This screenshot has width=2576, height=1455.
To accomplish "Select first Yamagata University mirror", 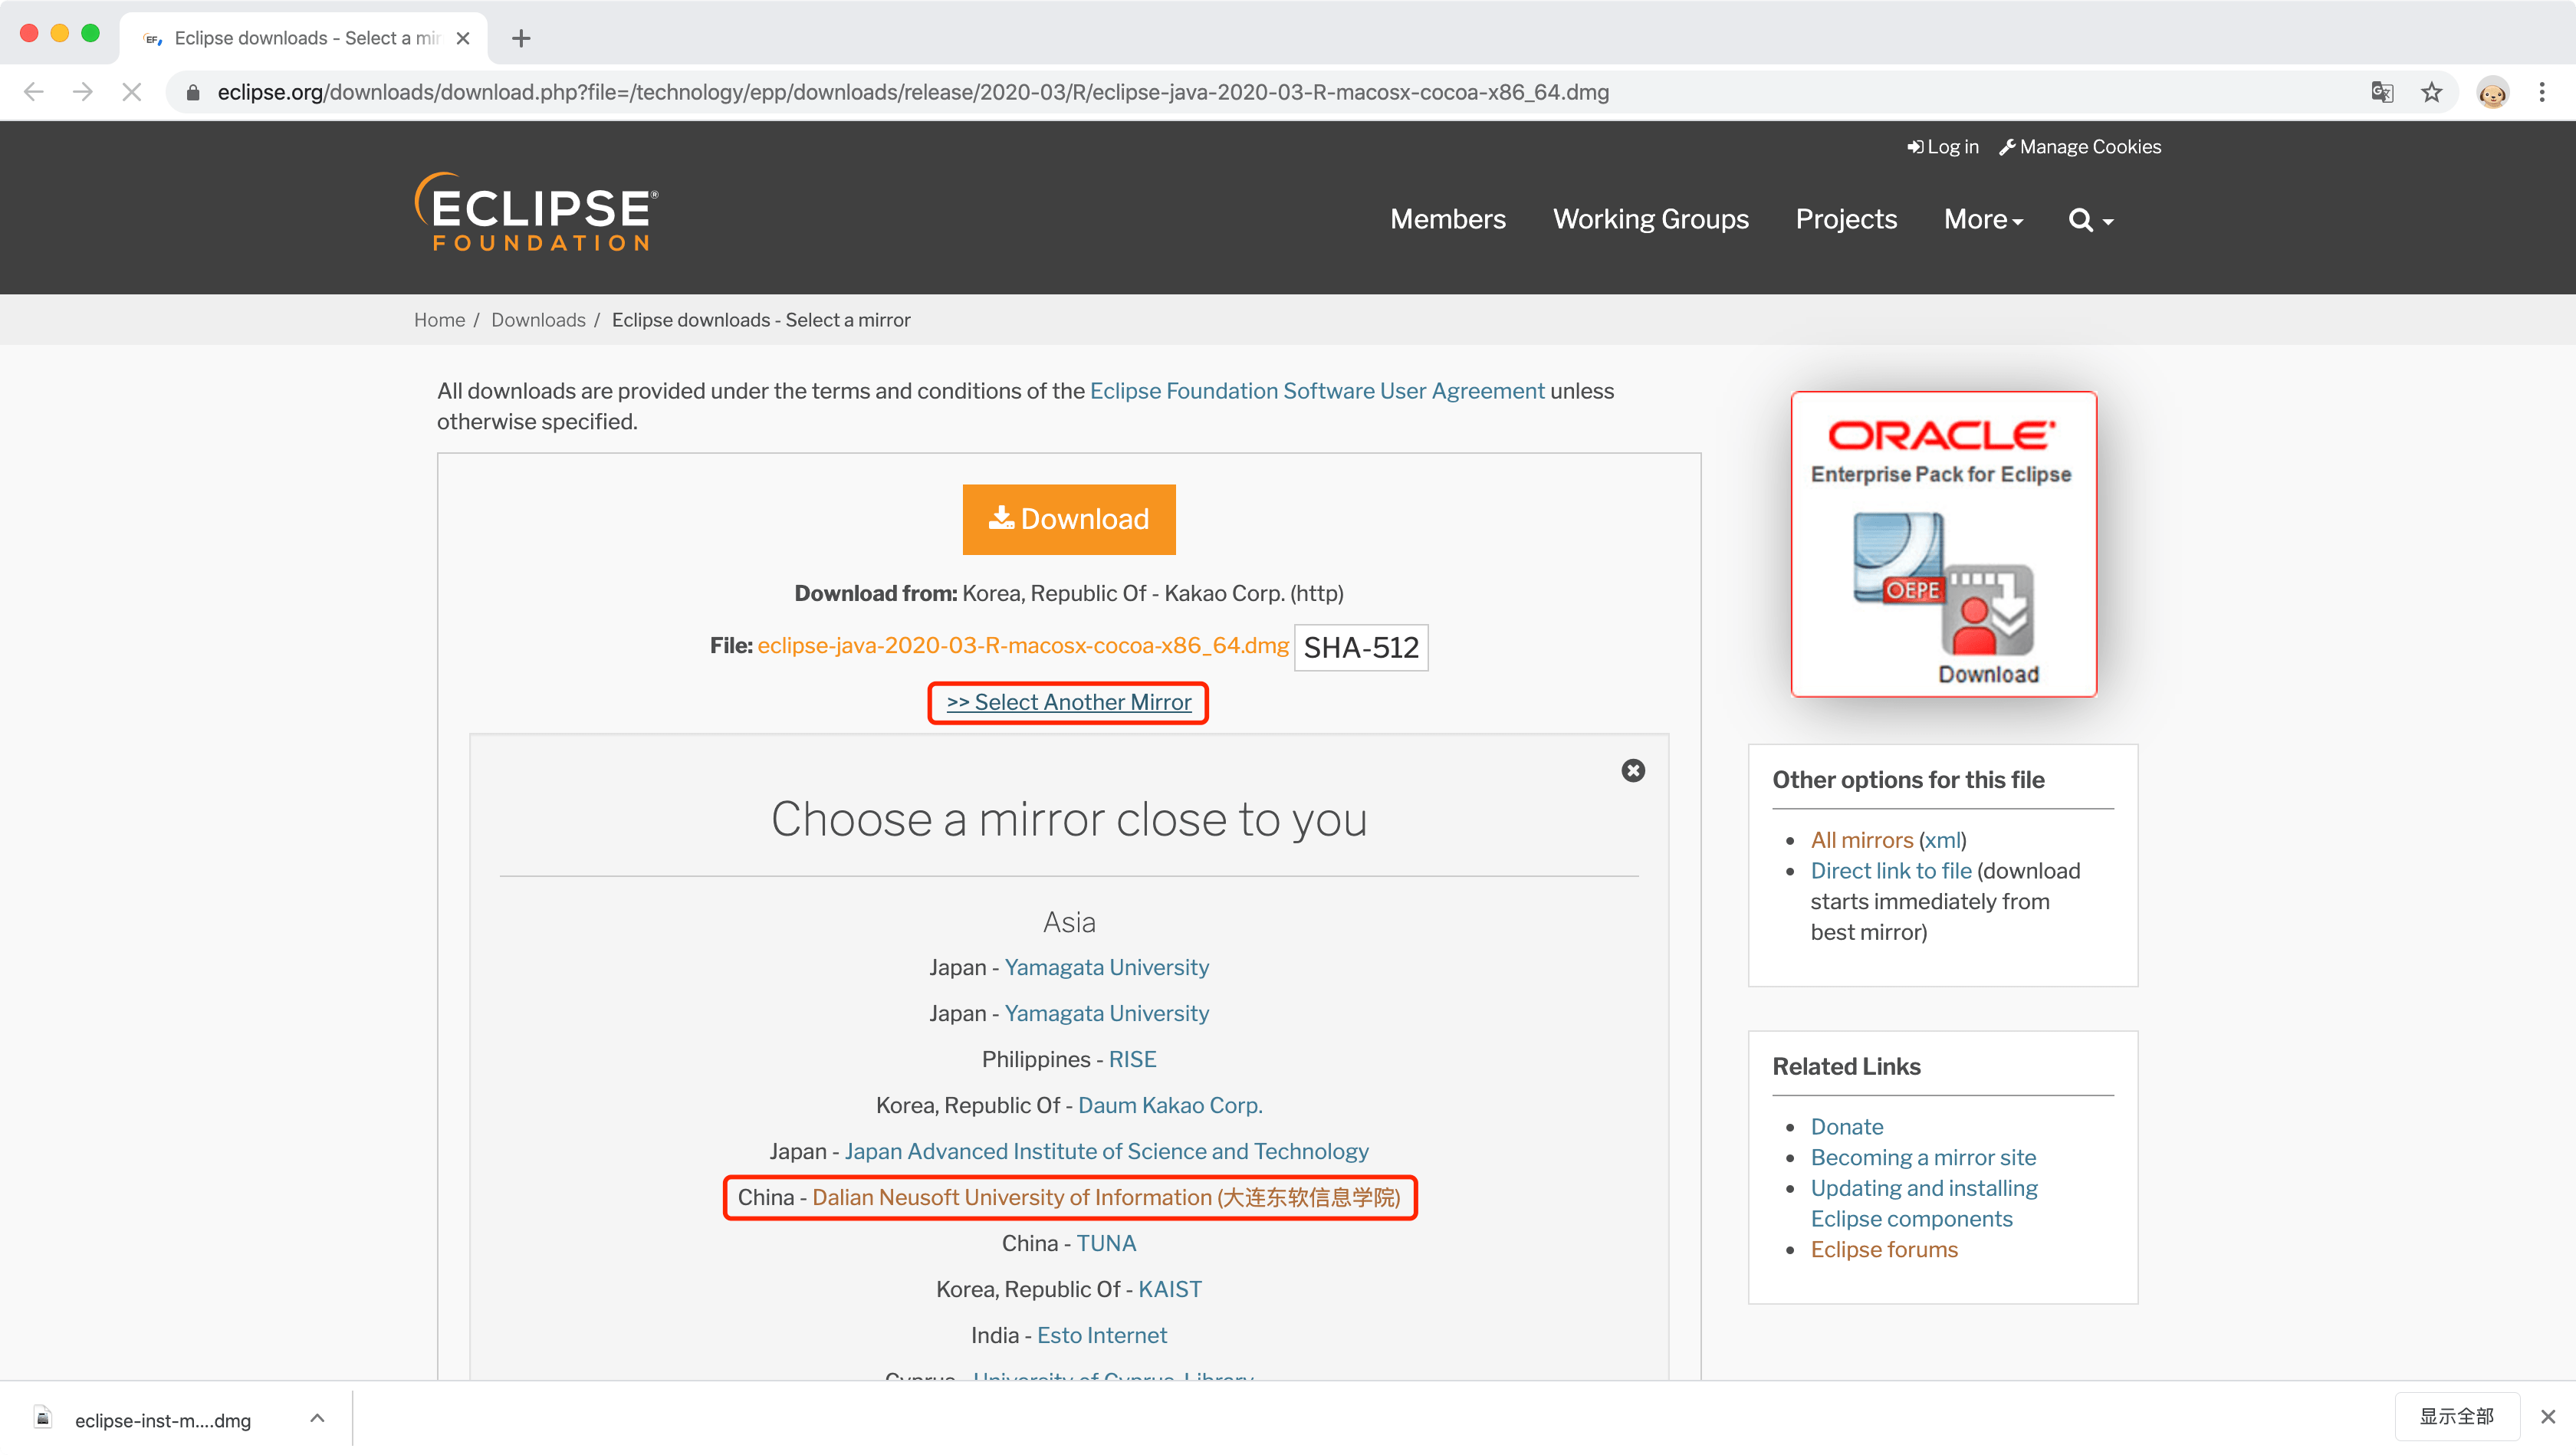I will 1106,967.
